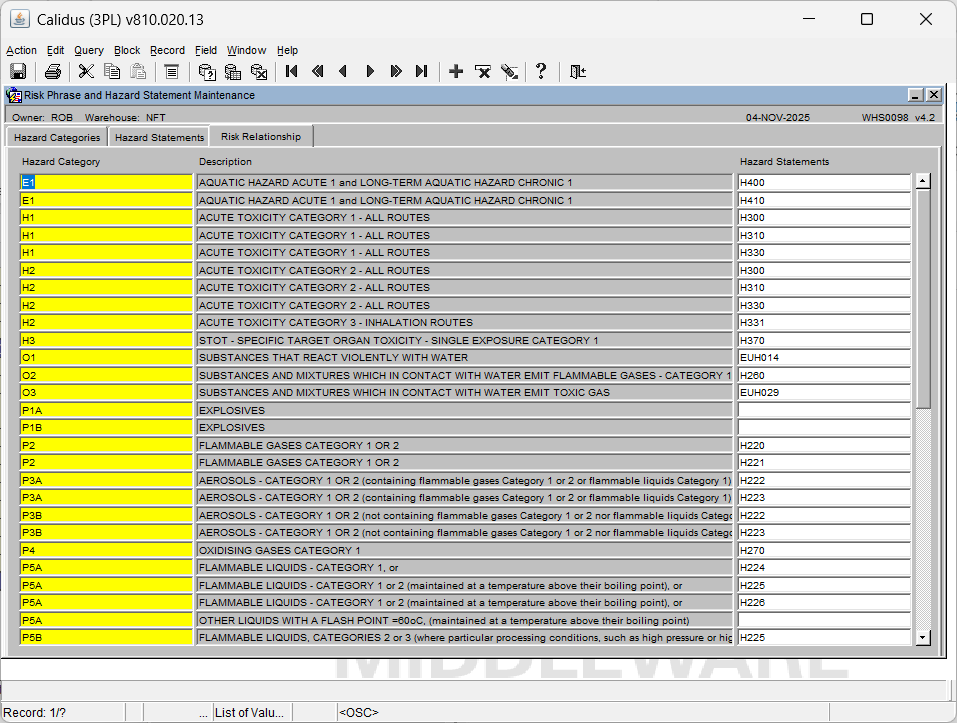Click the Exit door icon
The image size is (957, 723).
[x=577, y=71]
